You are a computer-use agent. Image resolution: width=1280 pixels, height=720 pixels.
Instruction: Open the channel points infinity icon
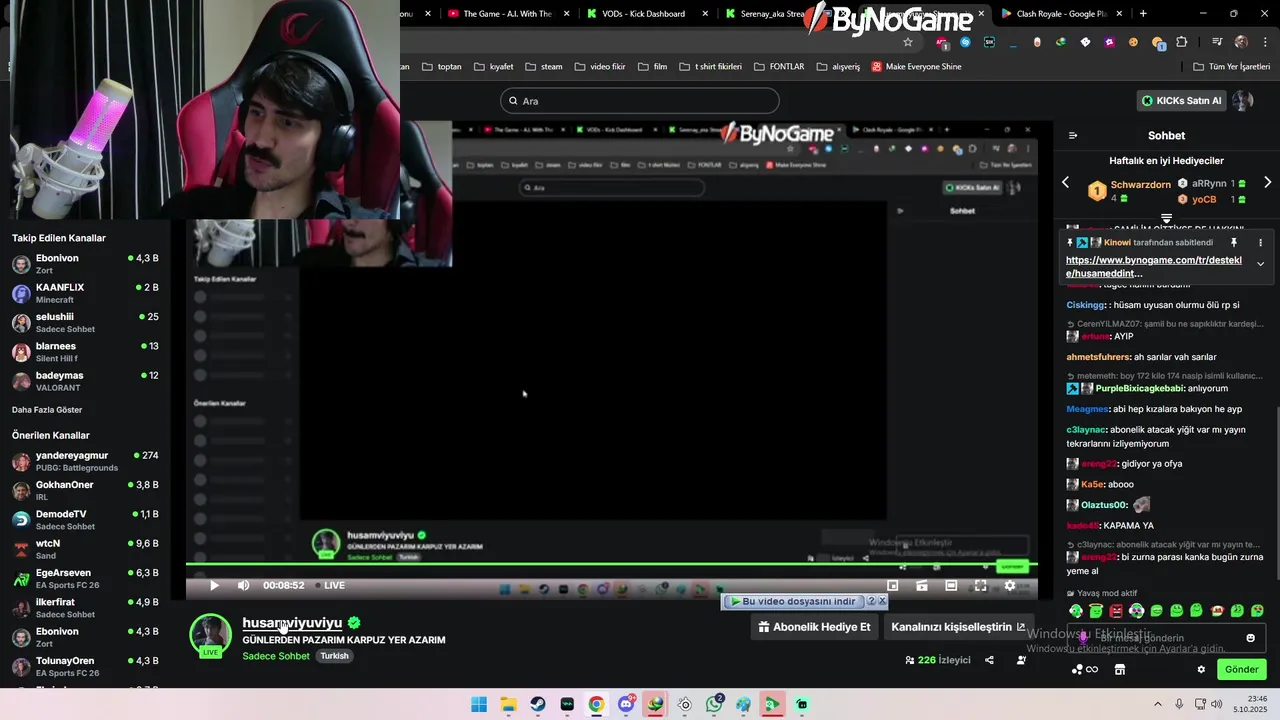[1085, 669]
